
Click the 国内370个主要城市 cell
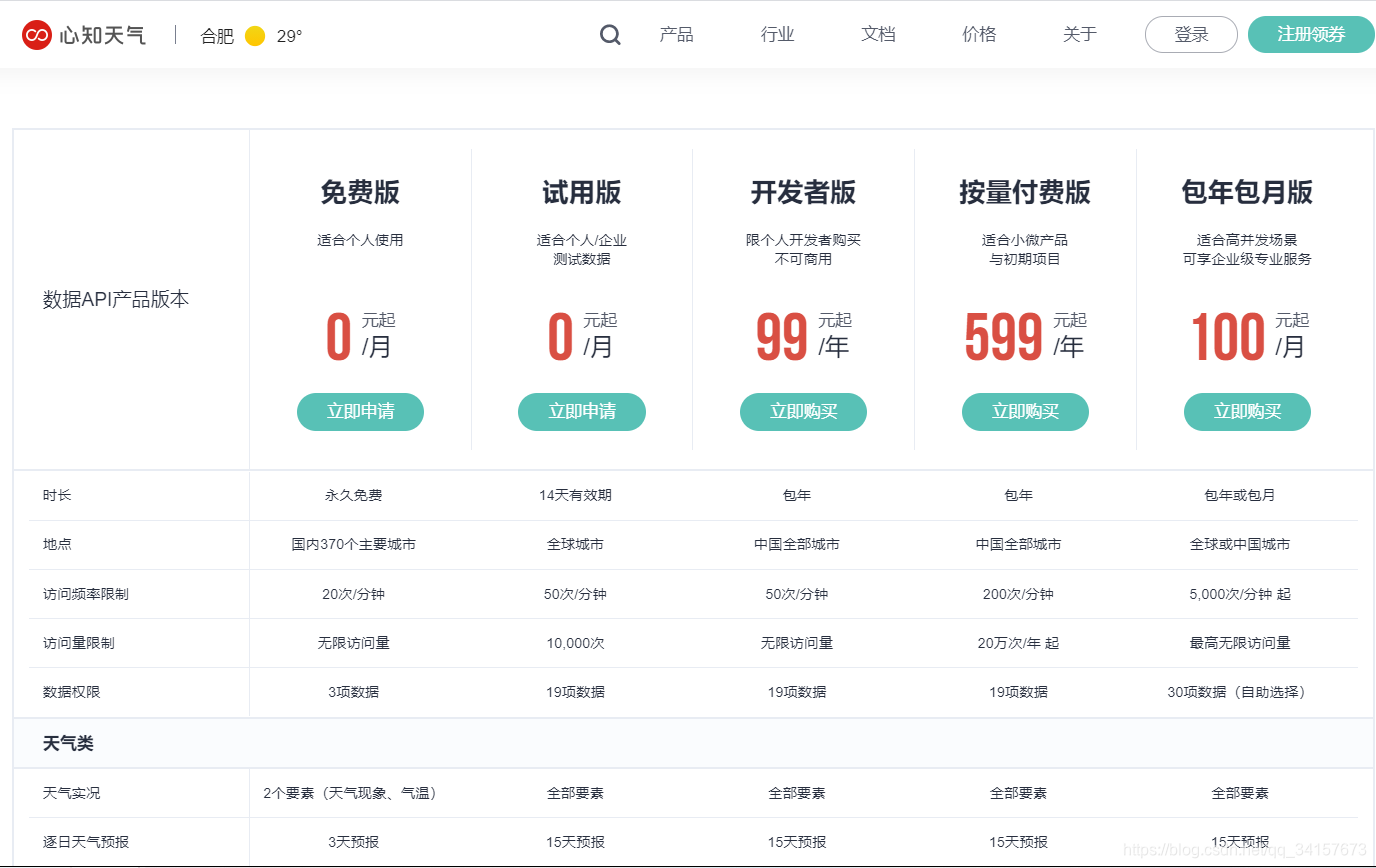click(353, 544)
